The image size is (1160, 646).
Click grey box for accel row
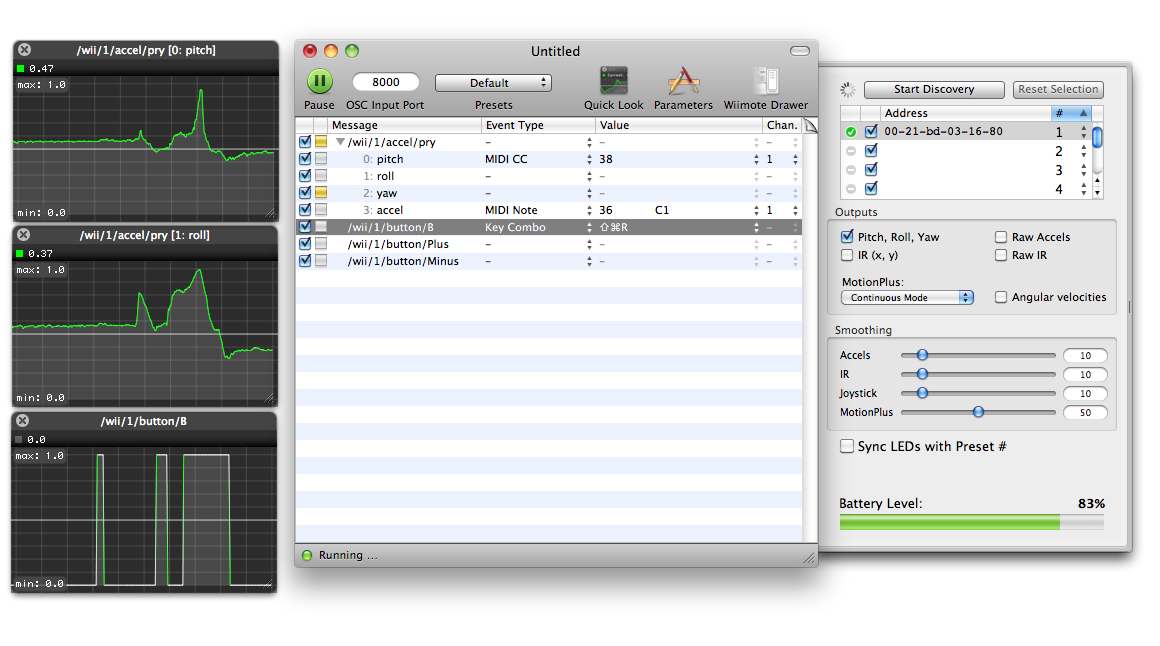[x=321, y=209]
